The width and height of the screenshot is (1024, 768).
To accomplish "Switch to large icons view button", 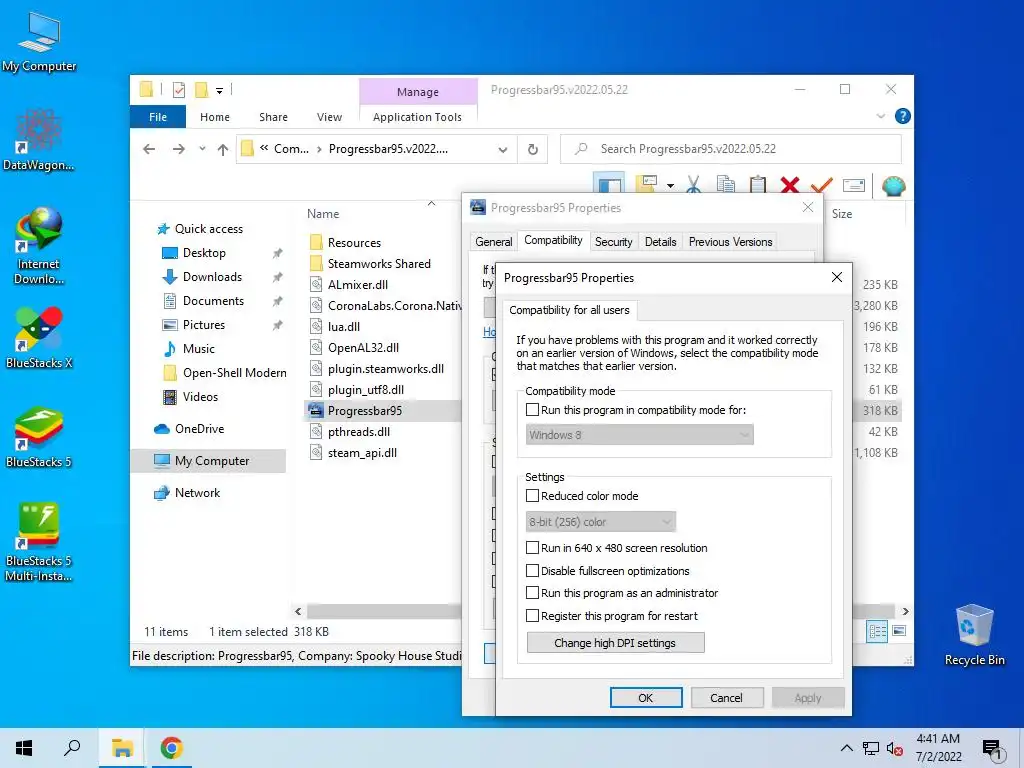I will tap(899, 630).
